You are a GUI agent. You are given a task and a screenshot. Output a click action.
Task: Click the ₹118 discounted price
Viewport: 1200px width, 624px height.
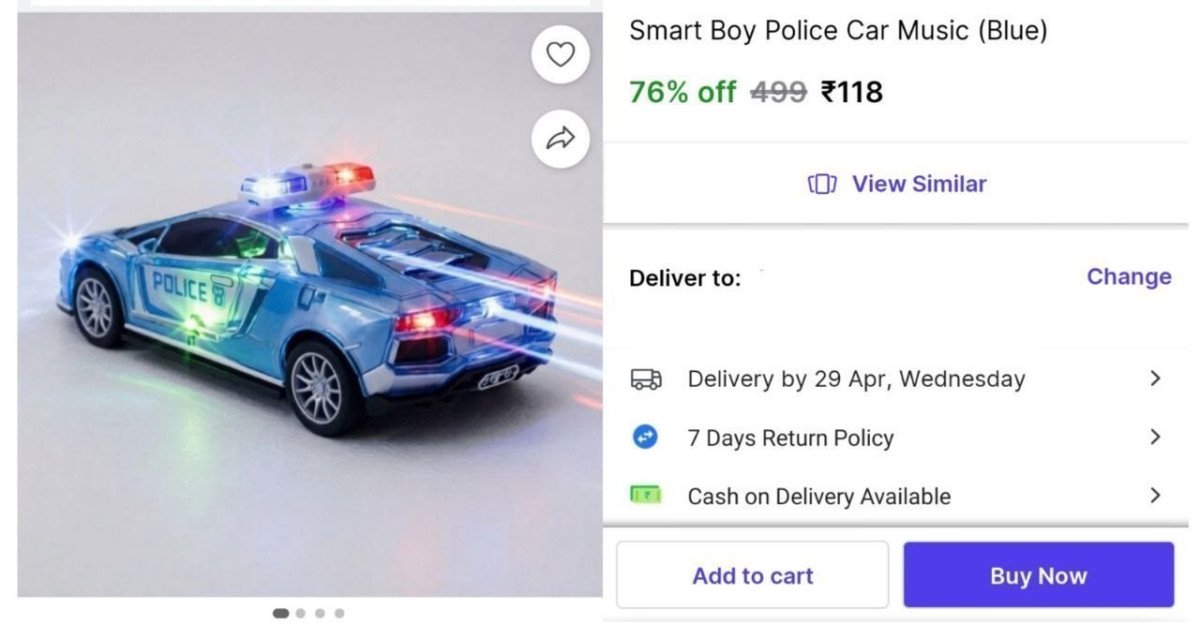[852, 93]
